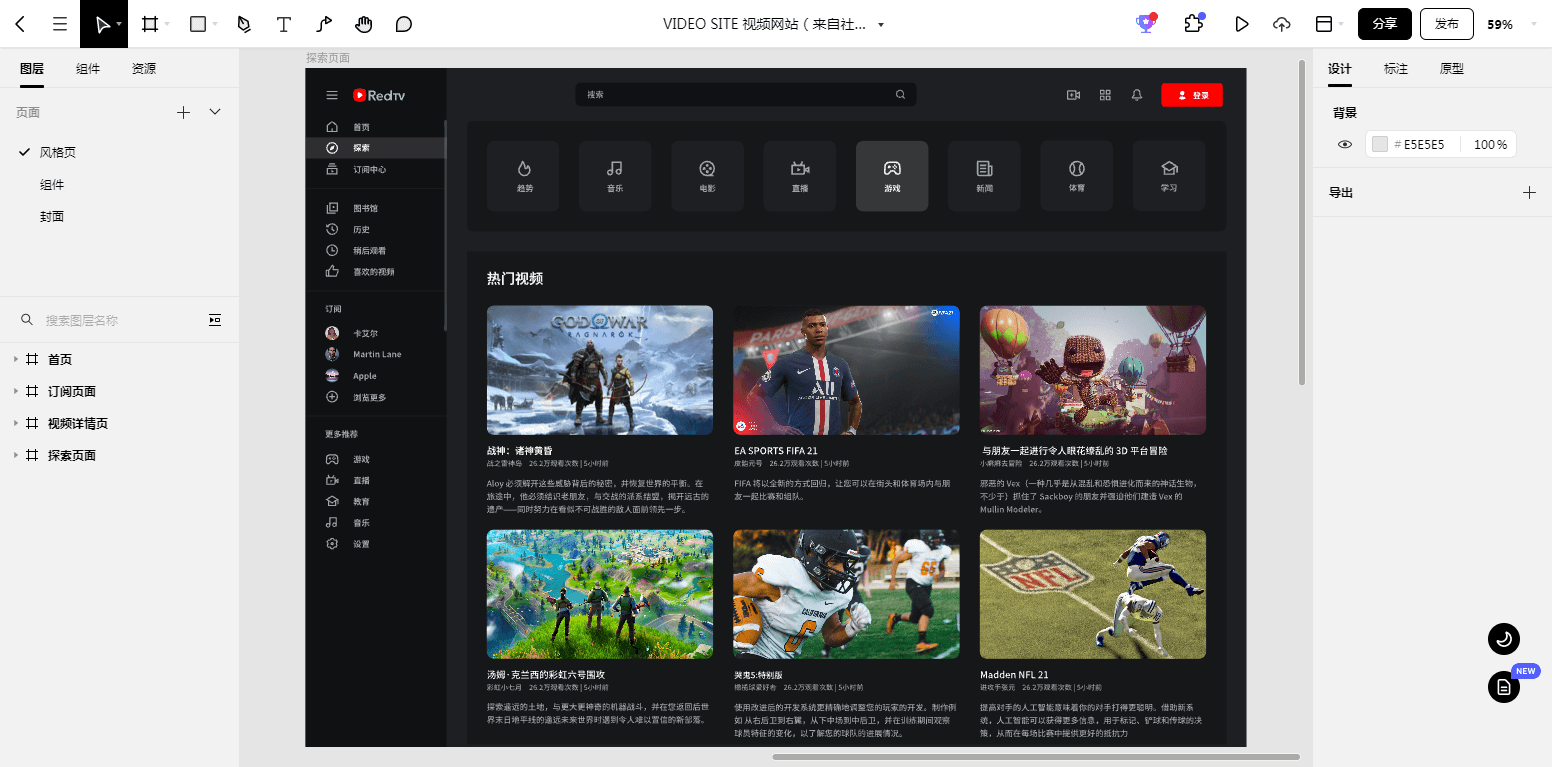
Task: Click the 分享 button
Action: click(x=1384, y=24)
